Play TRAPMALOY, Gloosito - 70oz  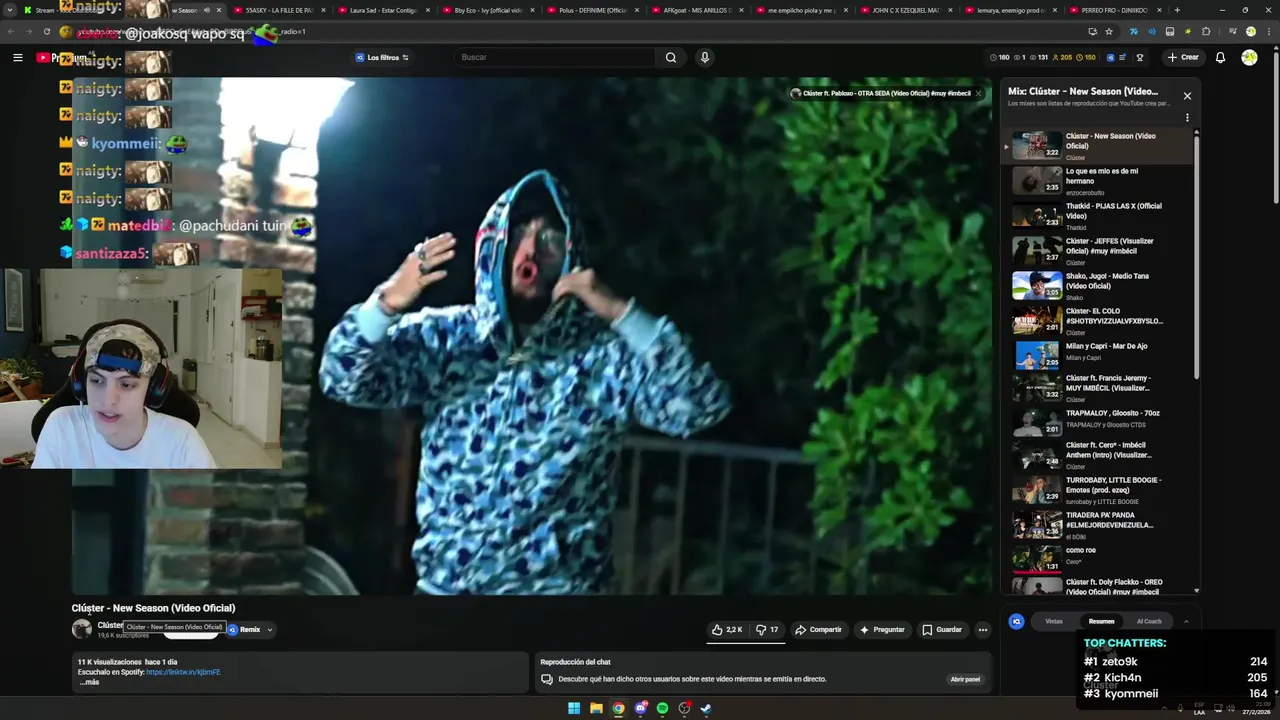click(x=1098, y=421)
